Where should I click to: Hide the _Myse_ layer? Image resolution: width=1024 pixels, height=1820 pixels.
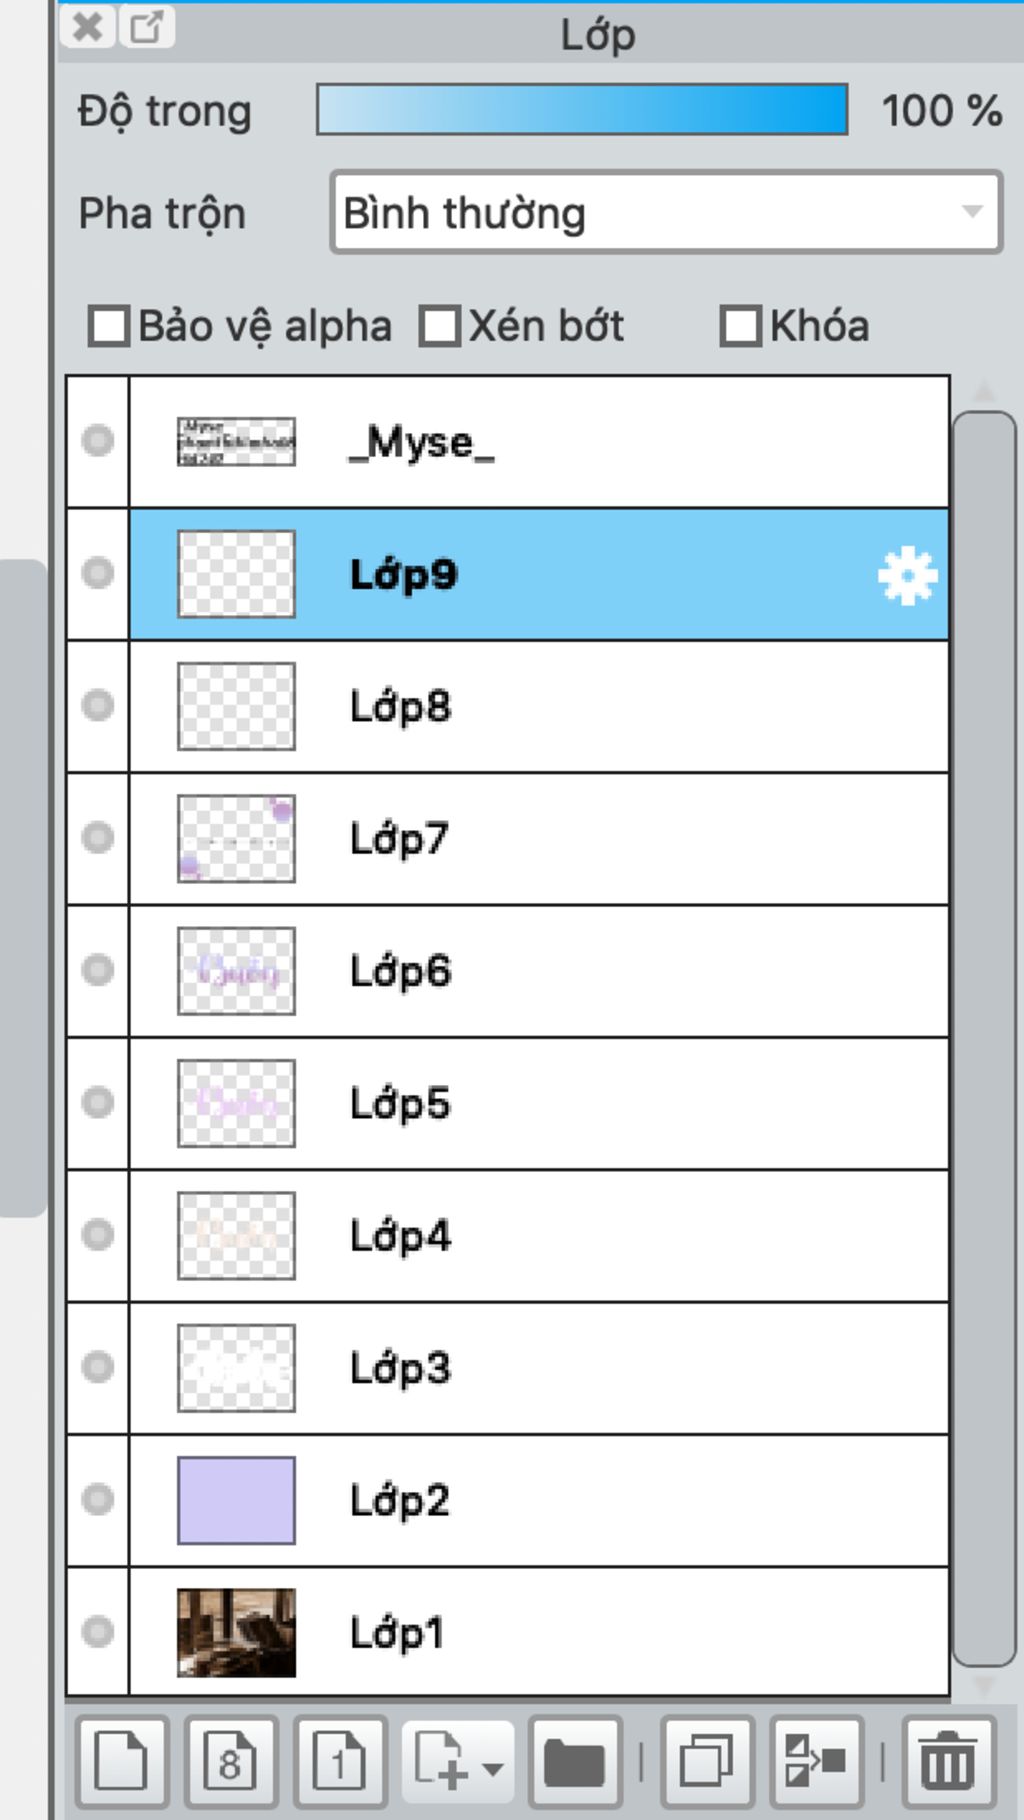click(x=97, y=441)
